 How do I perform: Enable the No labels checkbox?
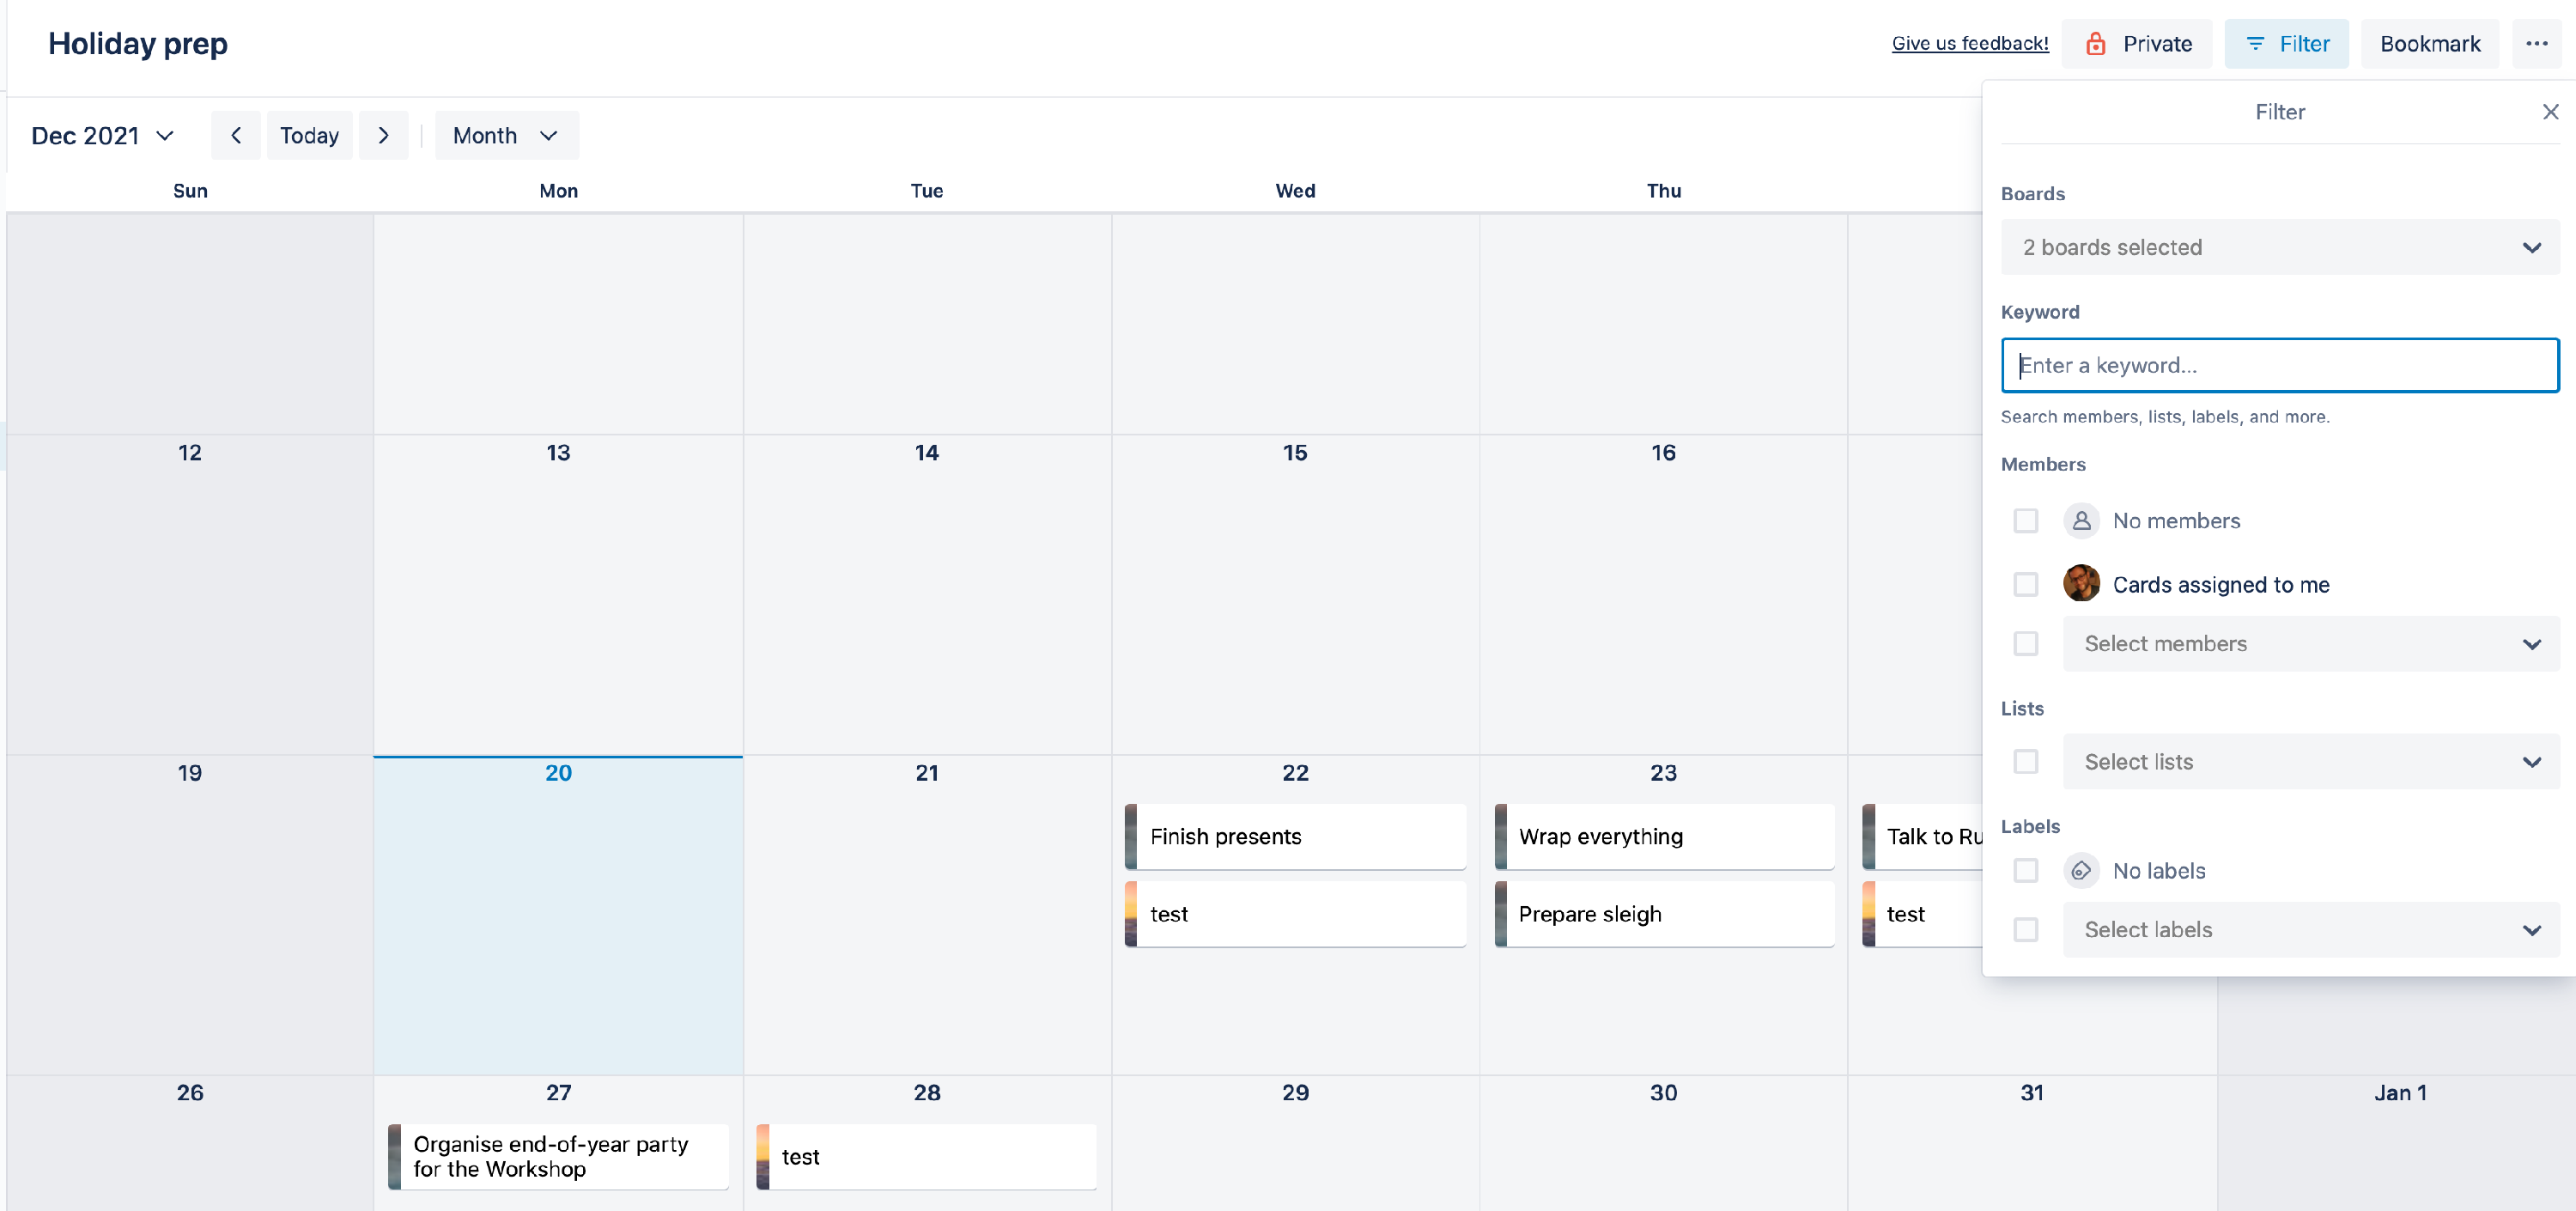[x=2026, y=869]
